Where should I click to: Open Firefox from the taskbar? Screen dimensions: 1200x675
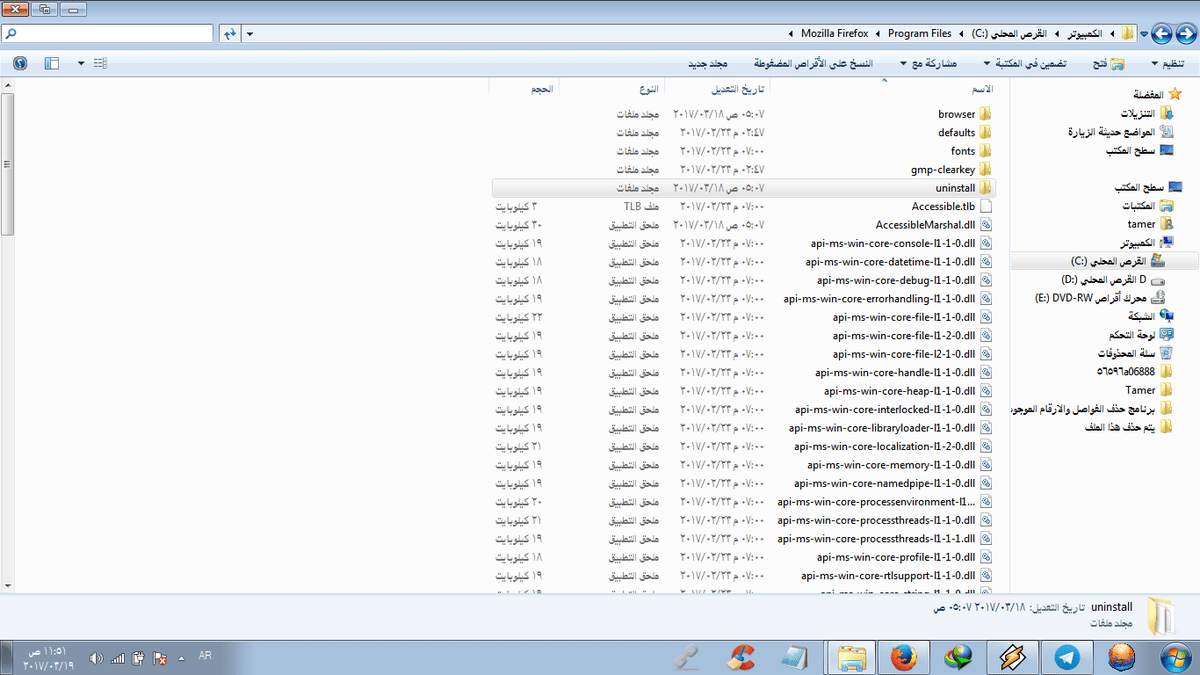coord(904,657)
